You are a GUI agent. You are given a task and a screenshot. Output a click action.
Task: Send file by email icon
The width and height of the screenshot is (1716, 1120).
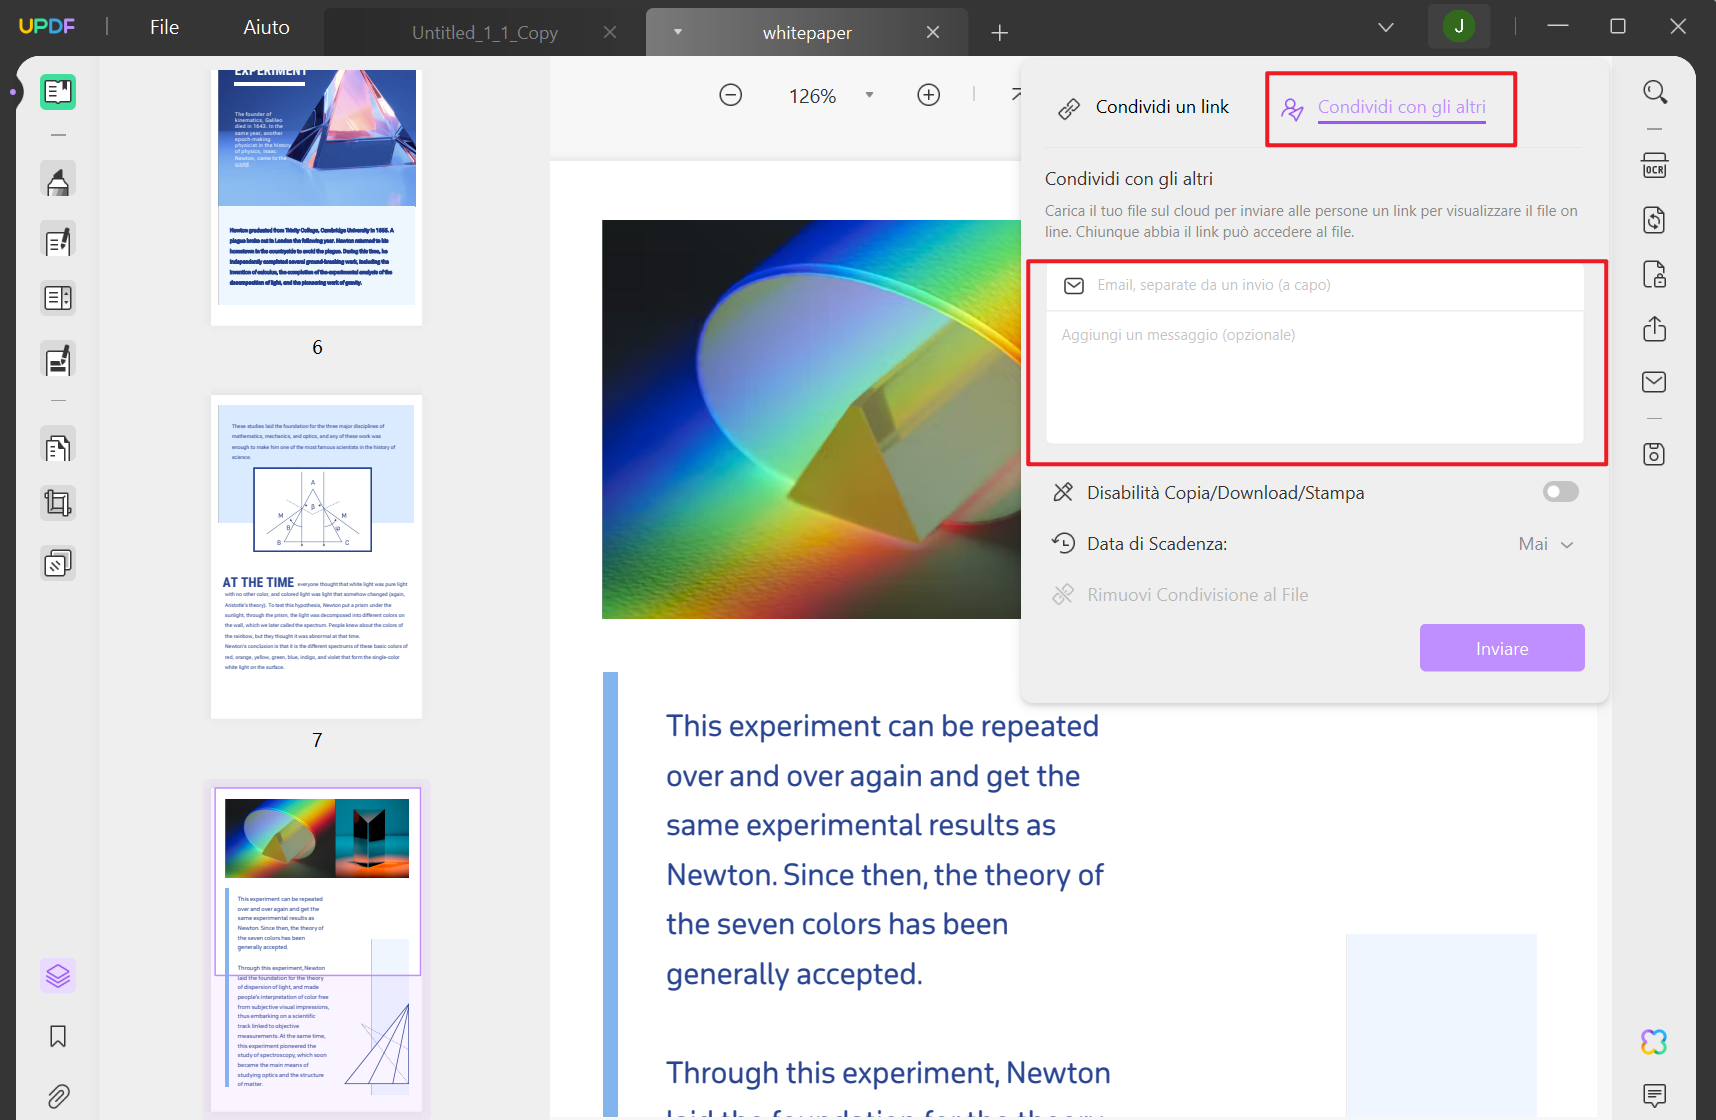tap(1655, 382)
